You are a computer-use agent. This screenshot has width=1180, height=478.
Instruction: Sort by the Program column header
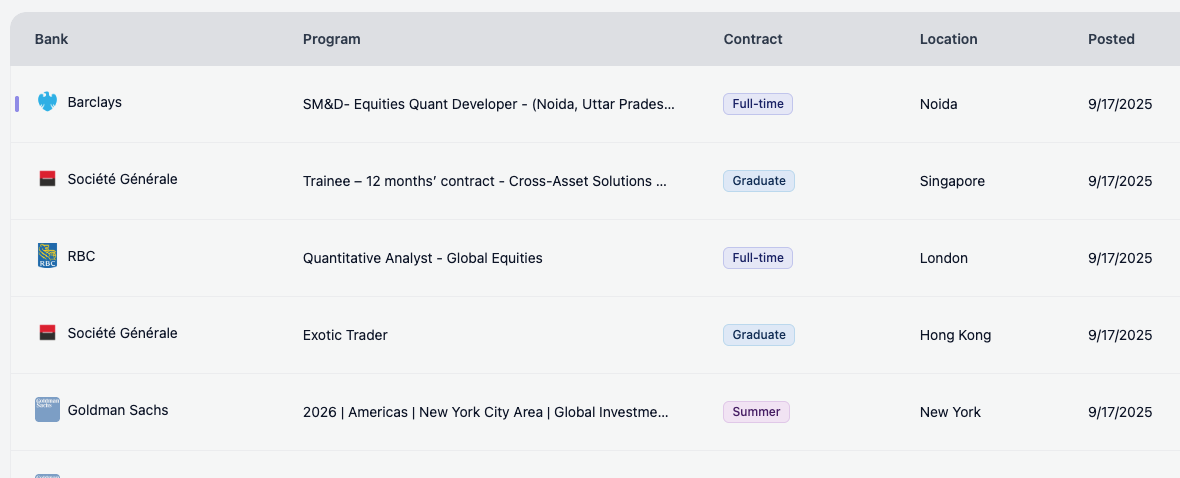(331, 39)
